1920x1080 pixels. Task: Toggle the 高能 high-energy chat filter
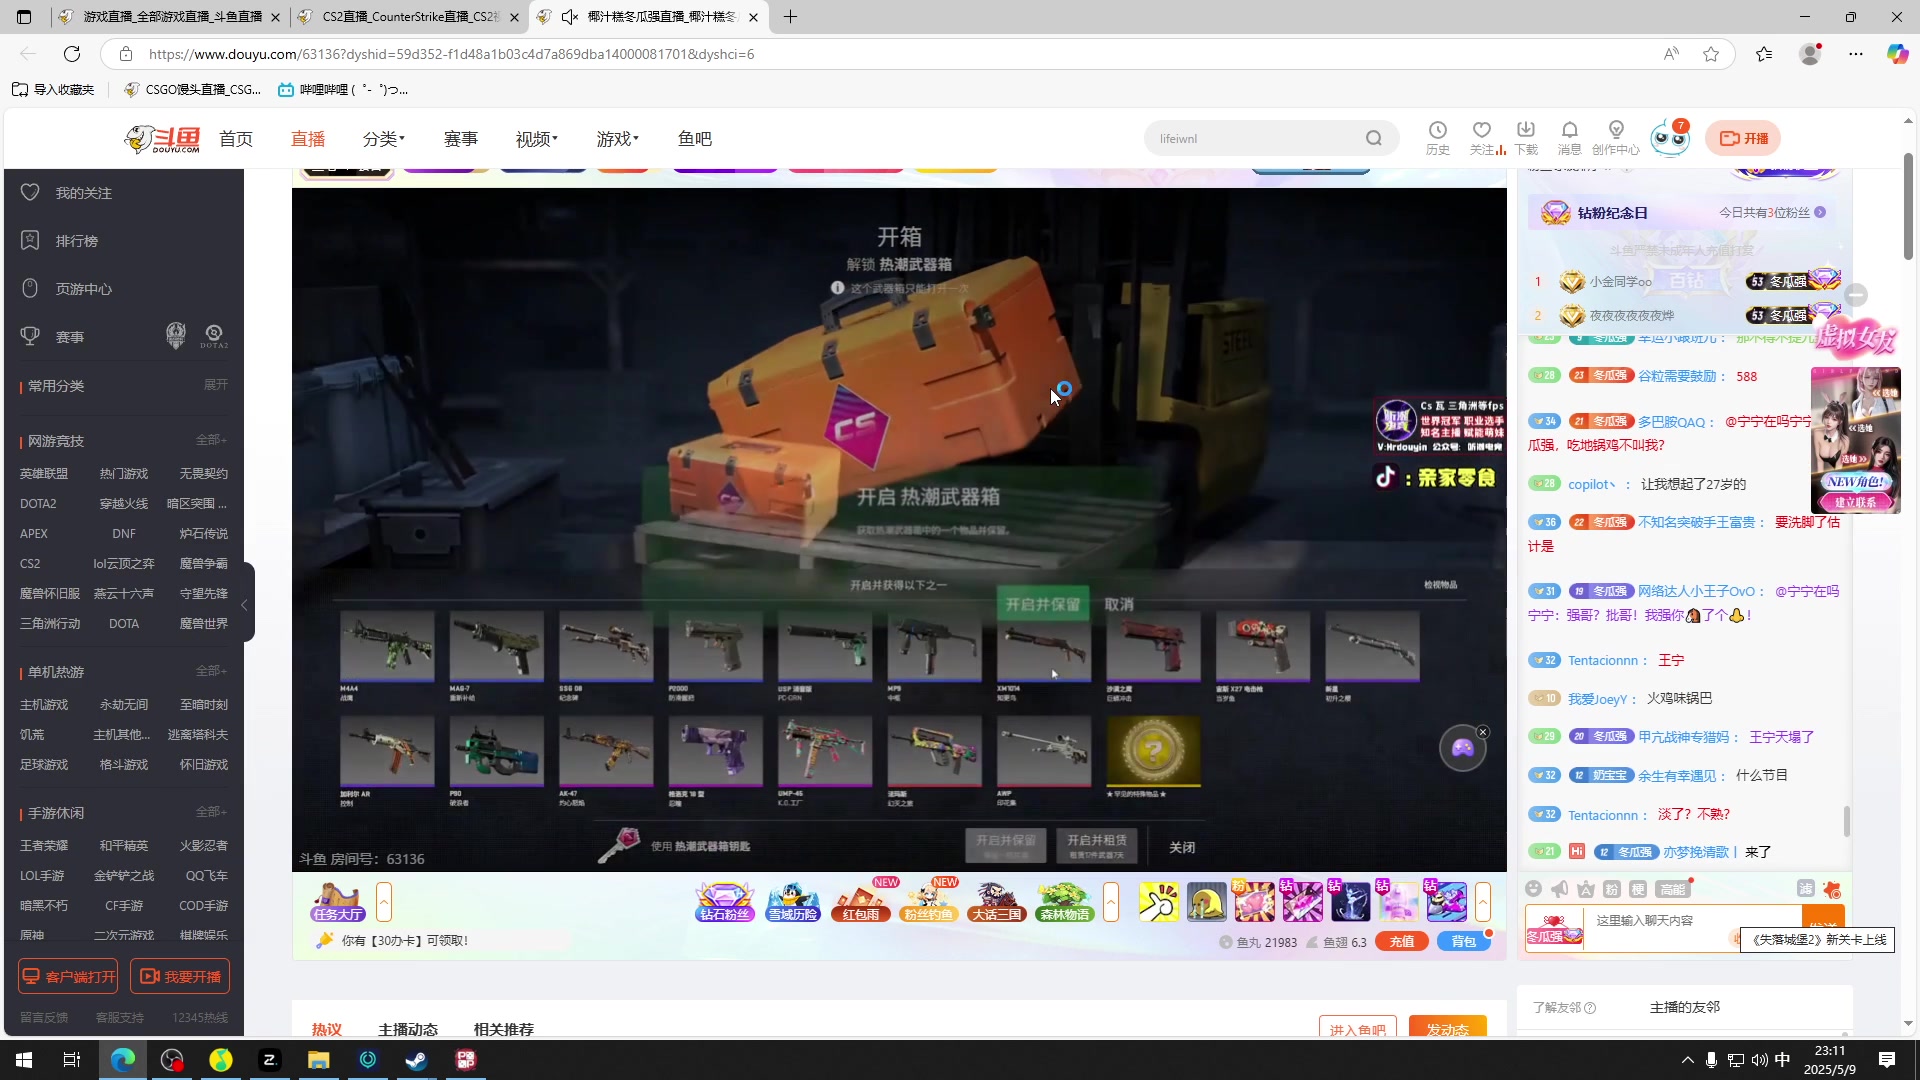(1672, 889)
